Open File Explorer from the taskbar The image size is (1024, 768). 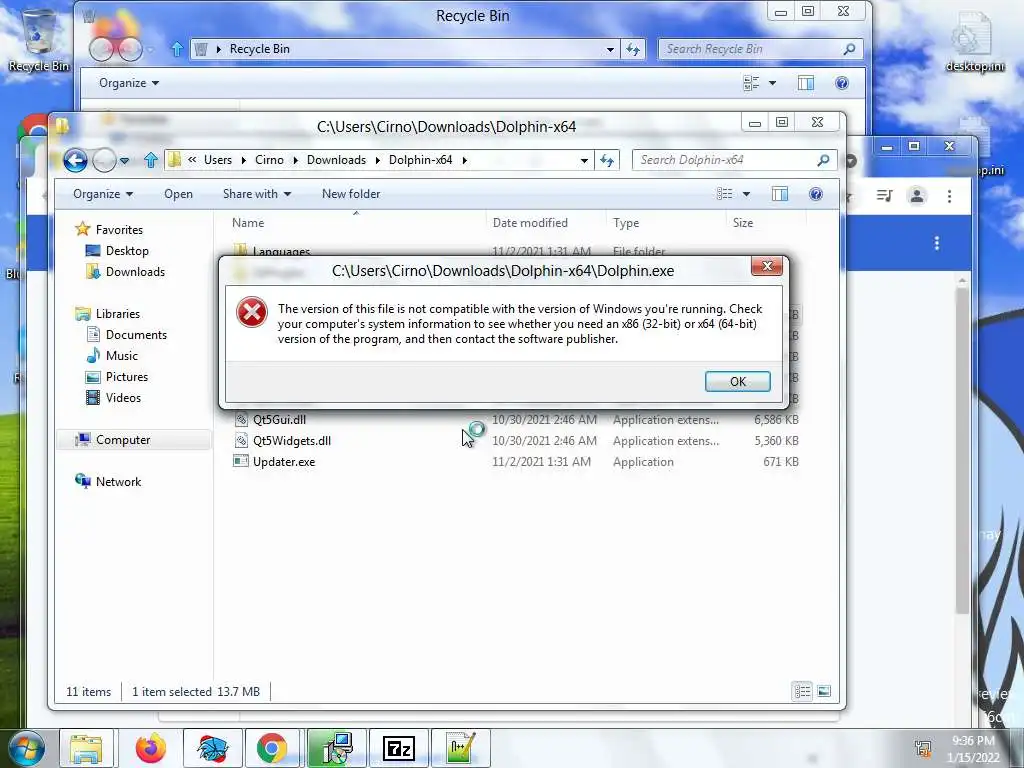click(86, 748)
